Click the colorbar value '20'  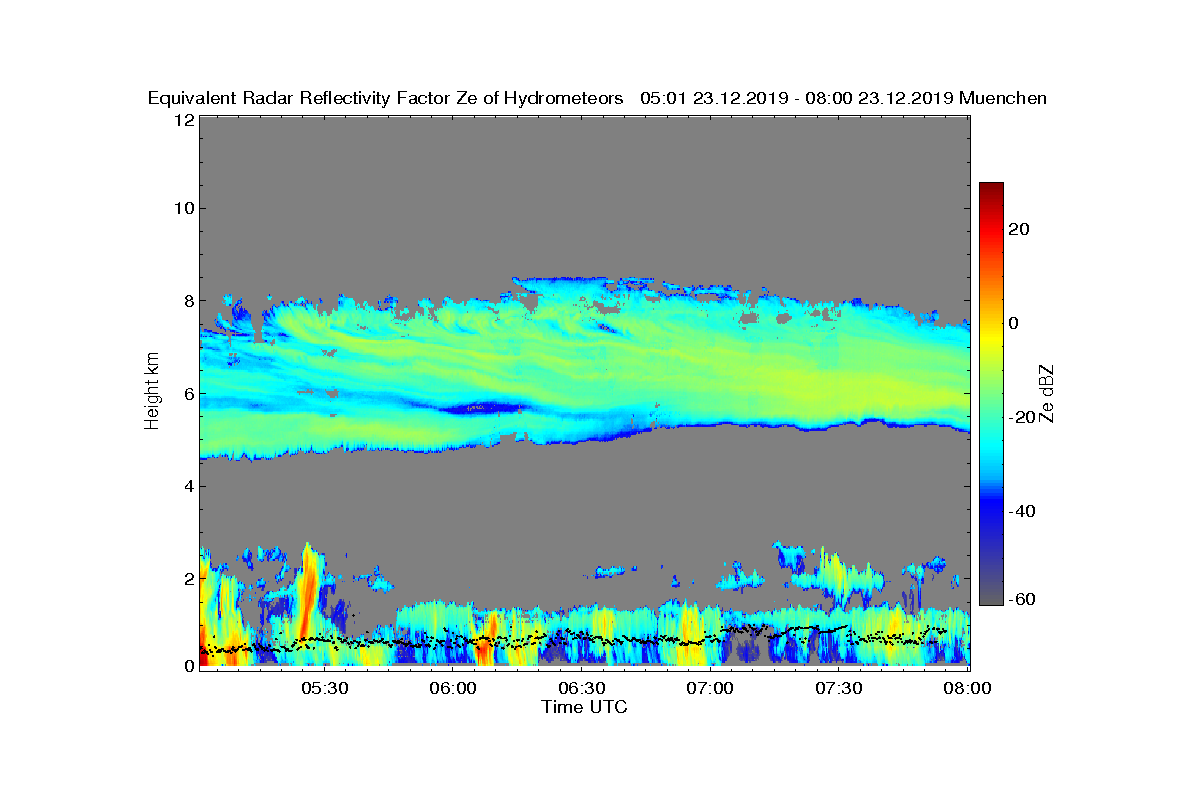point(1020,229)
